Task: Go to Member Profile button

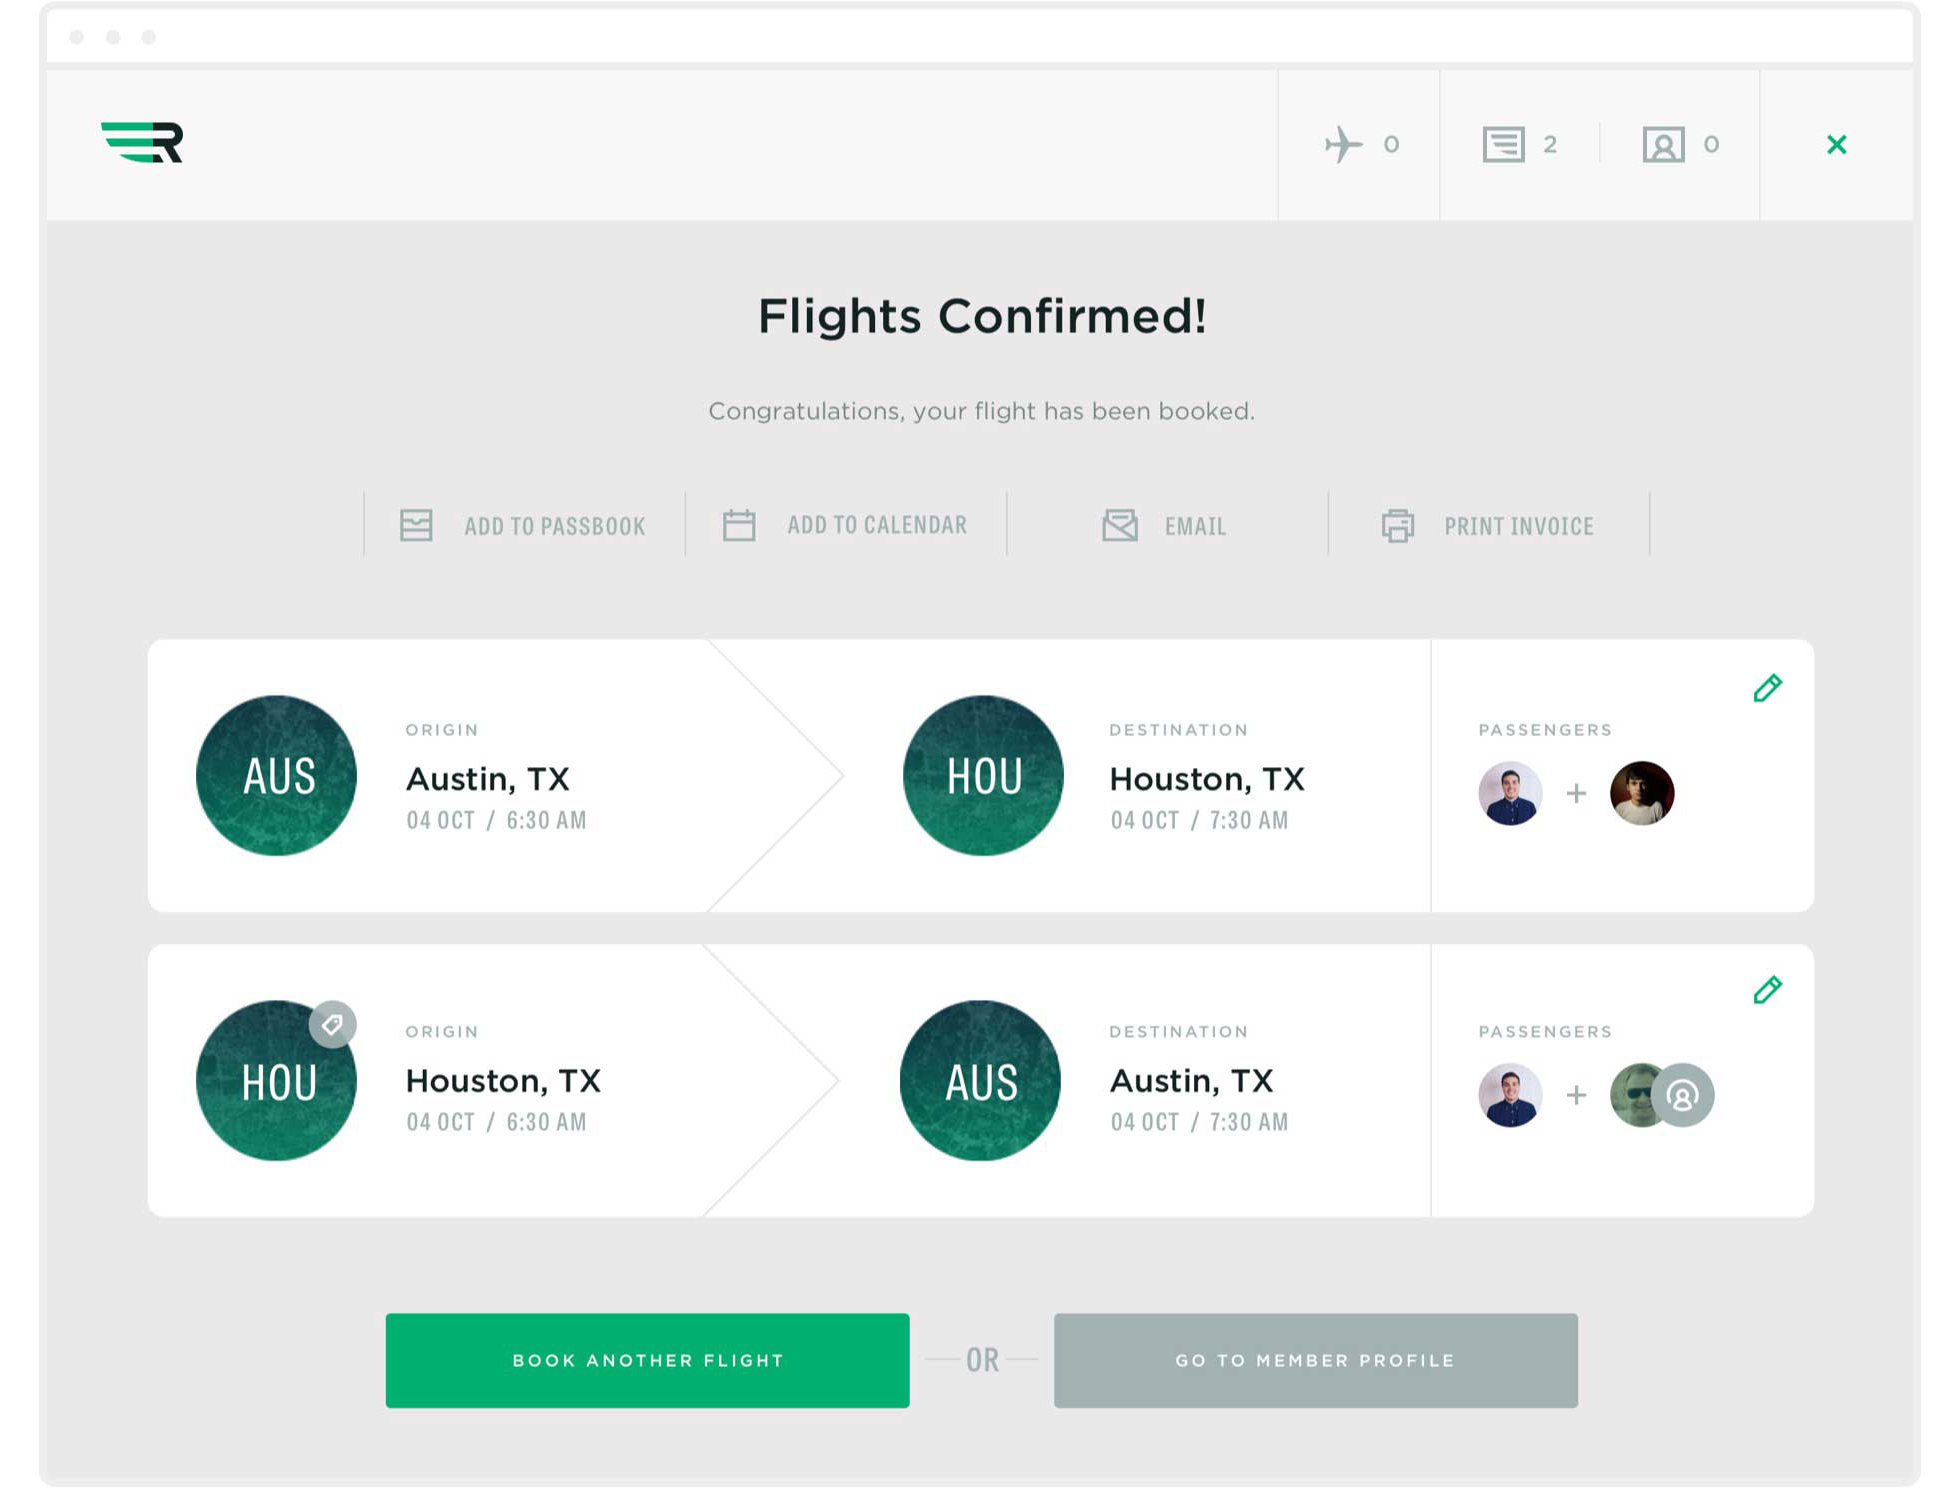Action: 1315,1360
